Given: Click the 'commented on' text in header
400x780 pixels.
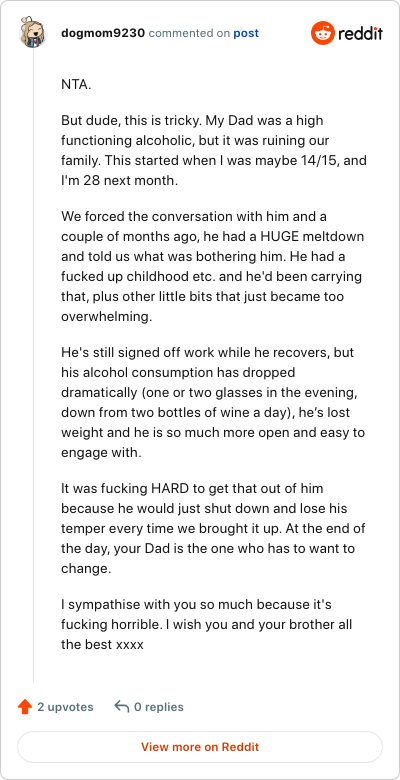Looking at the screenshot, I should (x=189, y=33).
